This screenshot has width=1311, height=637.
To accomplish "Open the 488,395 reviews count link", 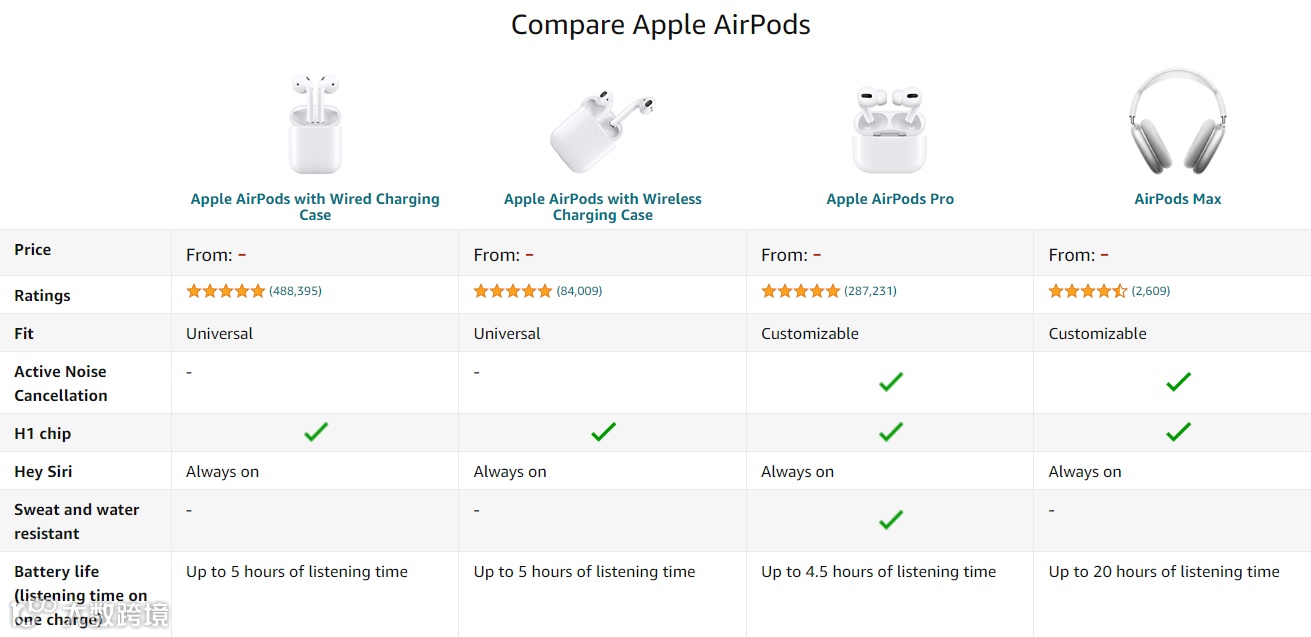I will (x=295, y=291).
